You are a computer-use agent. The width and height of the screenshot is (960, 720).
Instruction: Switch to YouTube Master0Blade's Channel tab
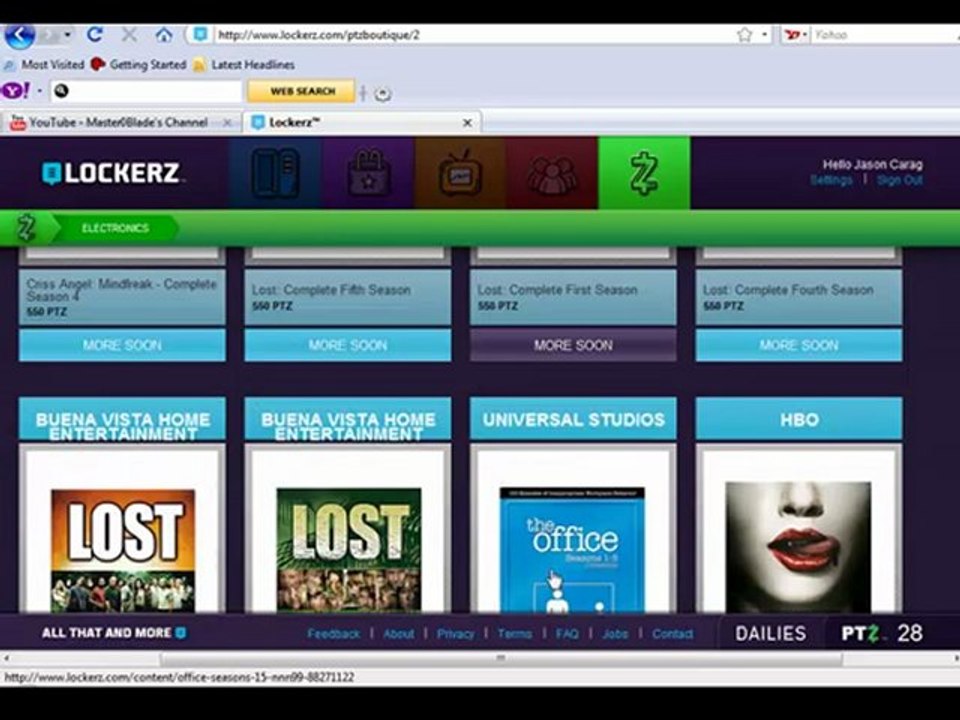(118, 122)
